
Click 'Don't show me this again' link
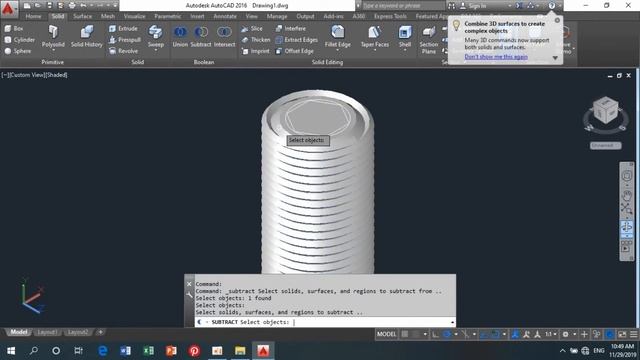click(x=496, y=57)
